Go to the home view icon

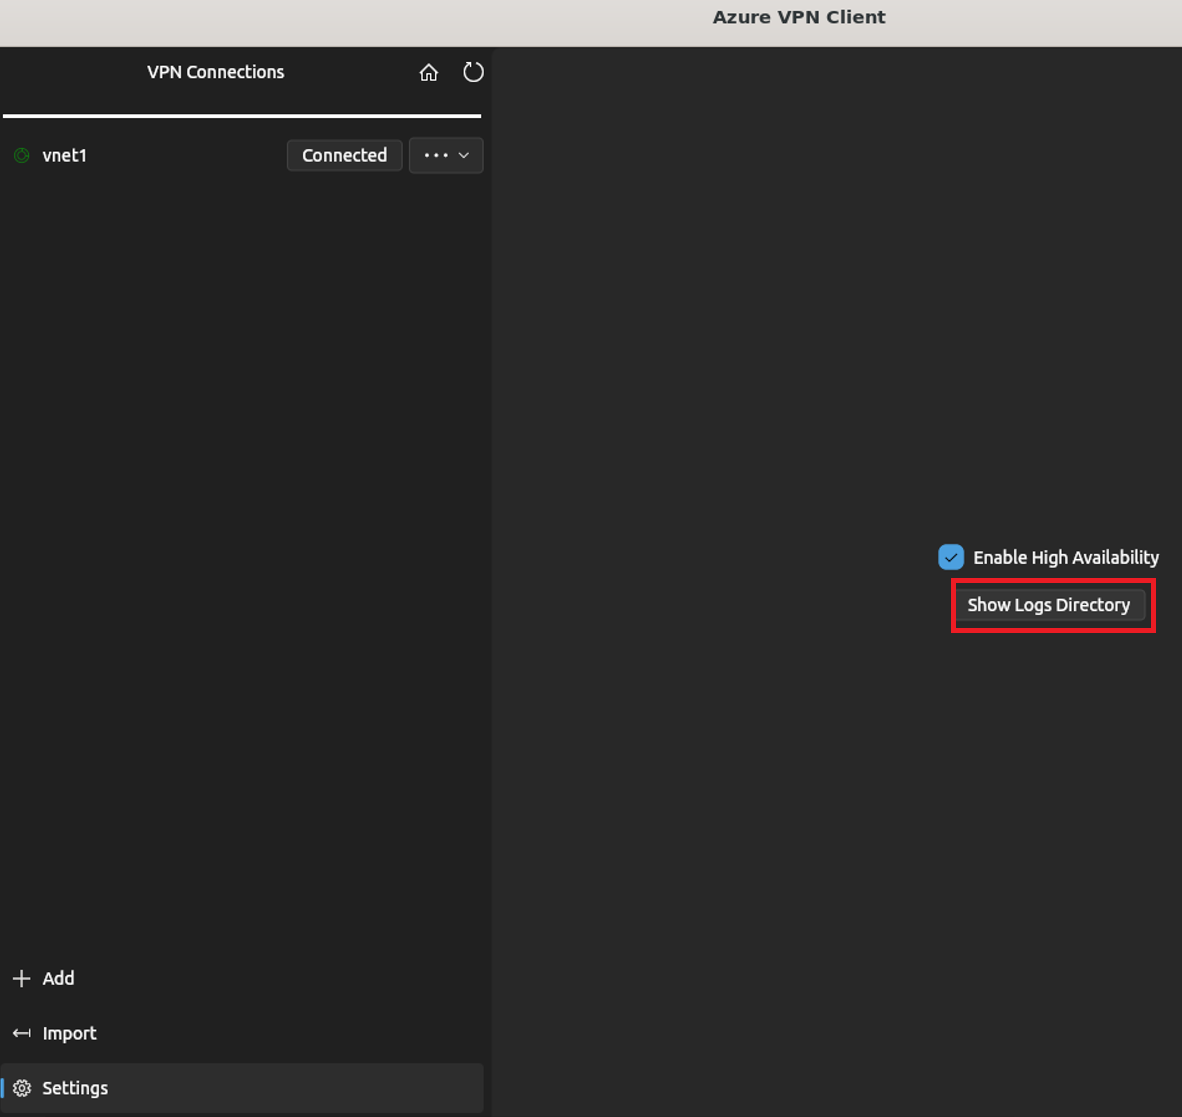point(428,72)
